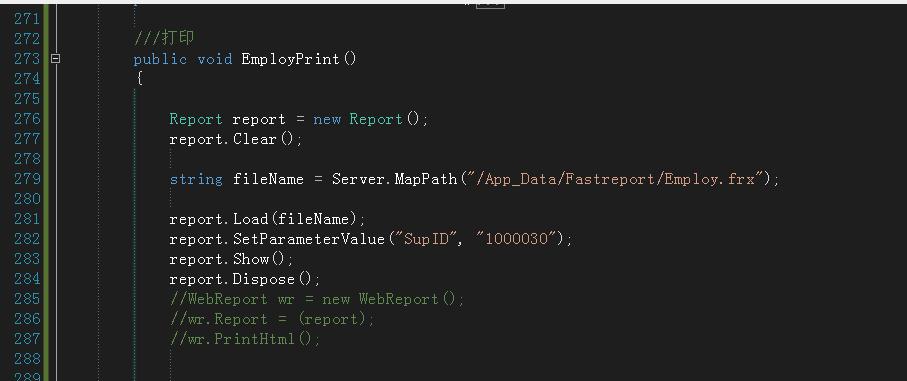Click SetParameterValue method call
The width and height of the screenshot is (907, 381).
[309, 239]
